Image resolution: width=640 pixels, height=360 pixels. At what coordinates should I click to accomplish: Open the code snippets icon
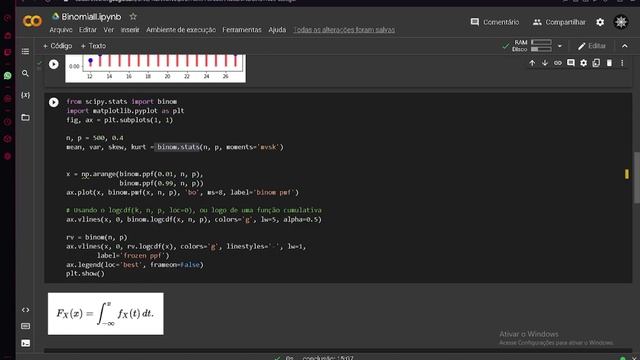(x=25, y=310)
